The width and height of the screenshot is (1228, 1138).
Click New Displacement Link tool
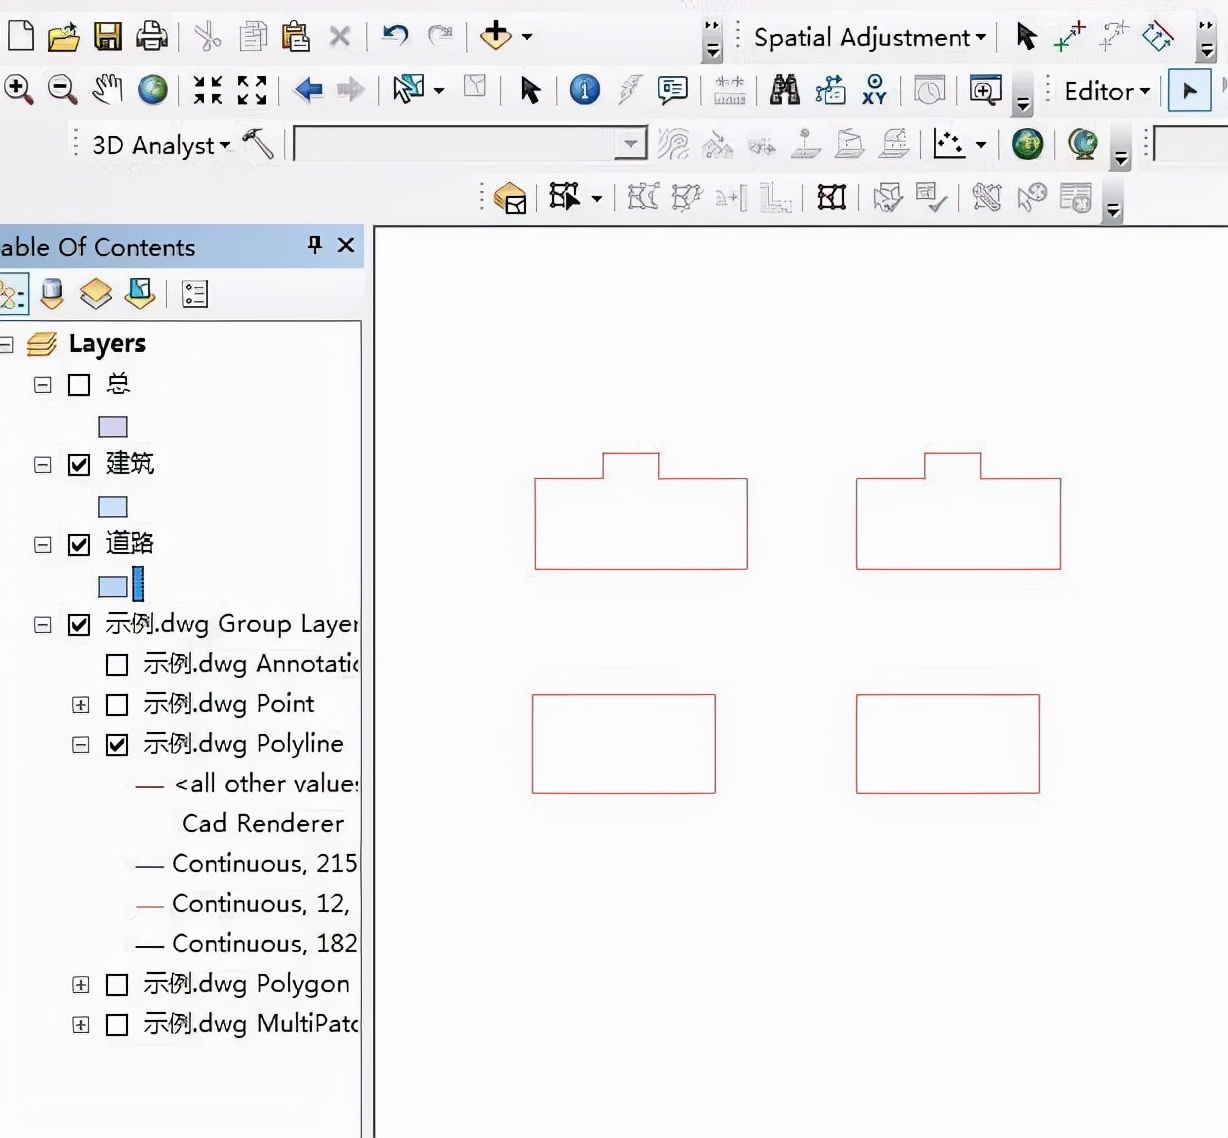[x=1070, y=37]
